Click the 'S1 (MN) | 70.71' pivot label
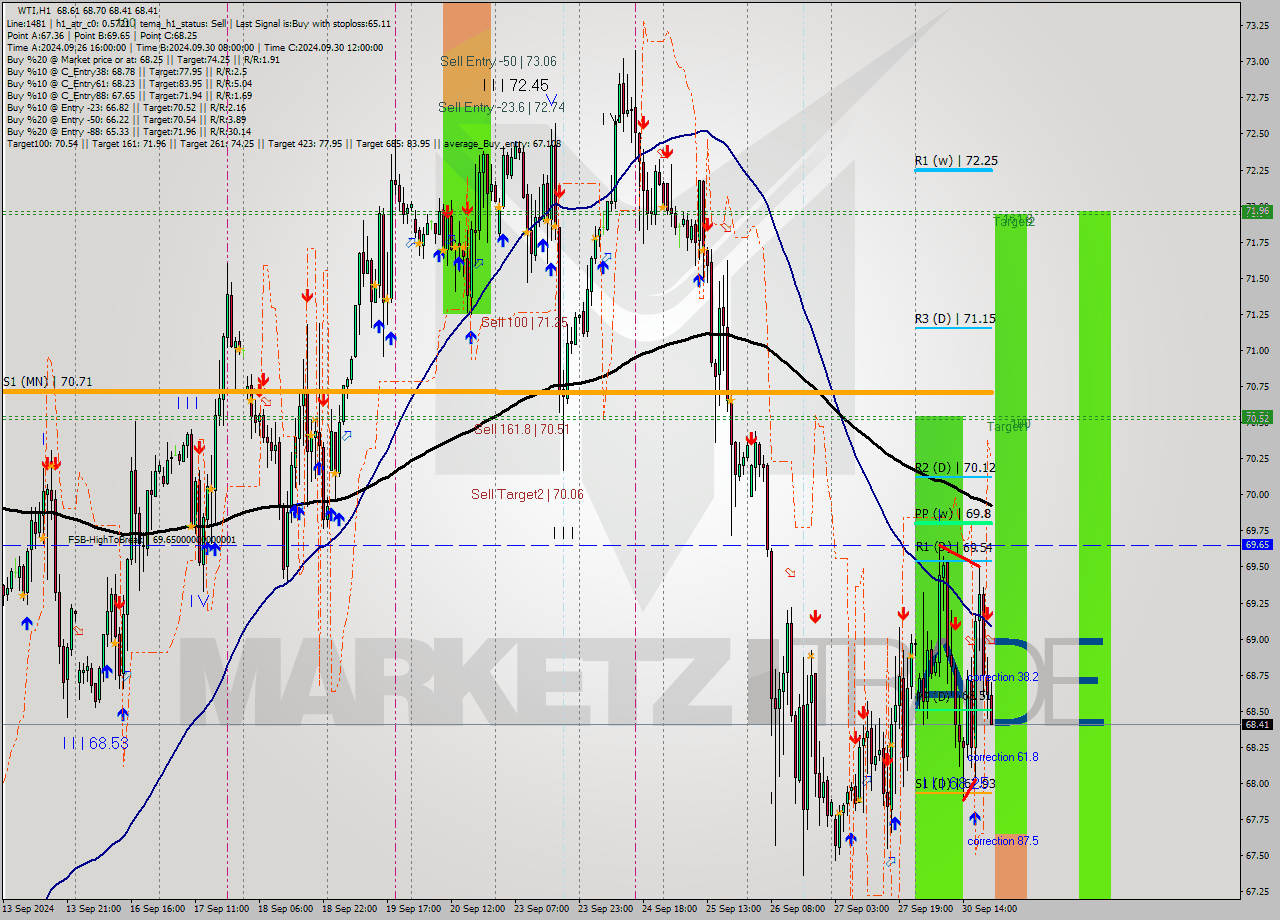The image size is (1280, 920). [47, 381]
